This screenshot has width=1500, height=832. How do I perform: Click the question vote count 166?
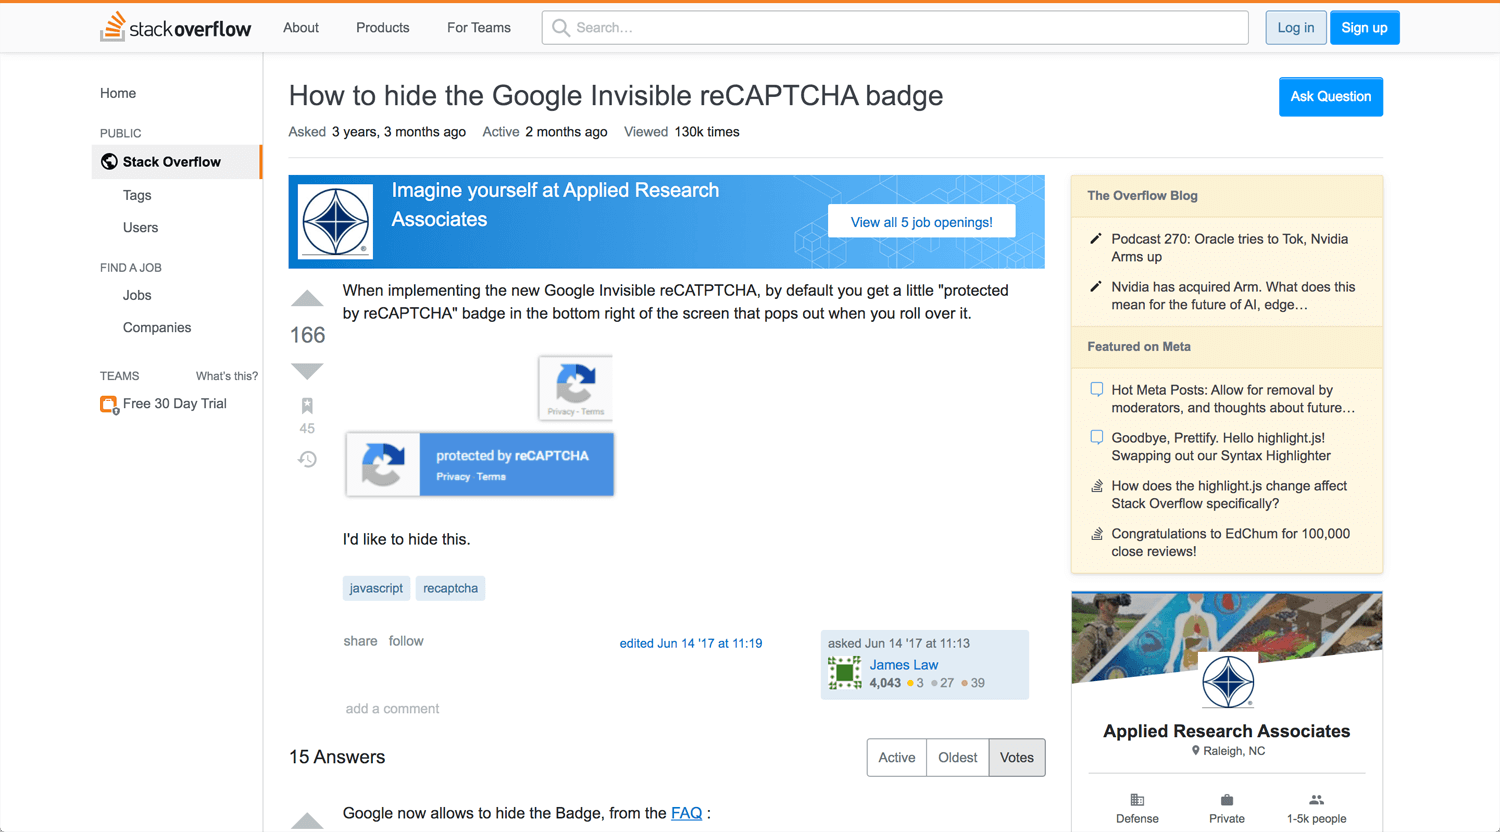pos(307,335)
